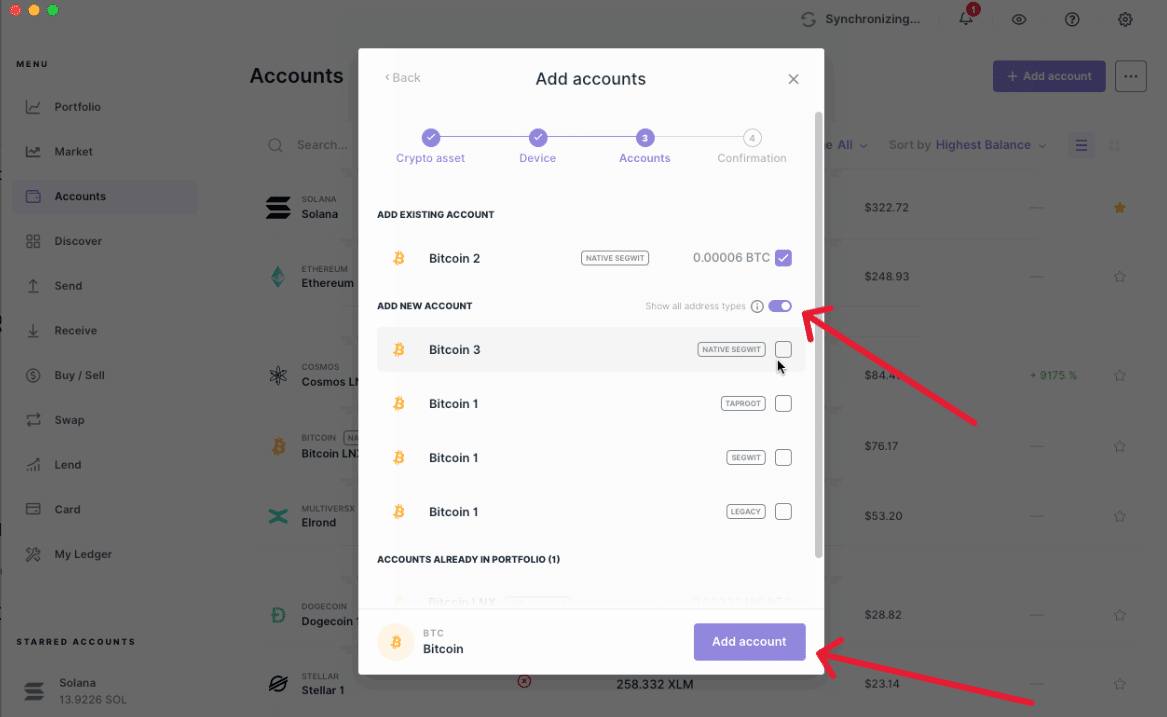
Task: Switch to list view icon
Action: [1081, 145]
